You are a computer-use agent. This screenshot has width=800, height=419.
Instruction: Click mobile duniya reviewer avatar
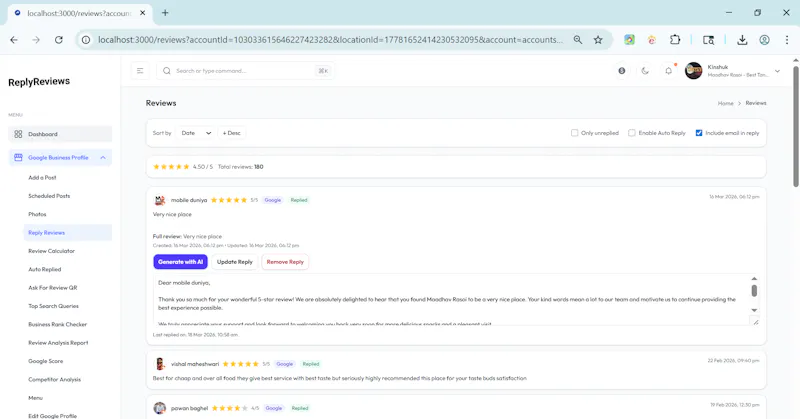160,200
